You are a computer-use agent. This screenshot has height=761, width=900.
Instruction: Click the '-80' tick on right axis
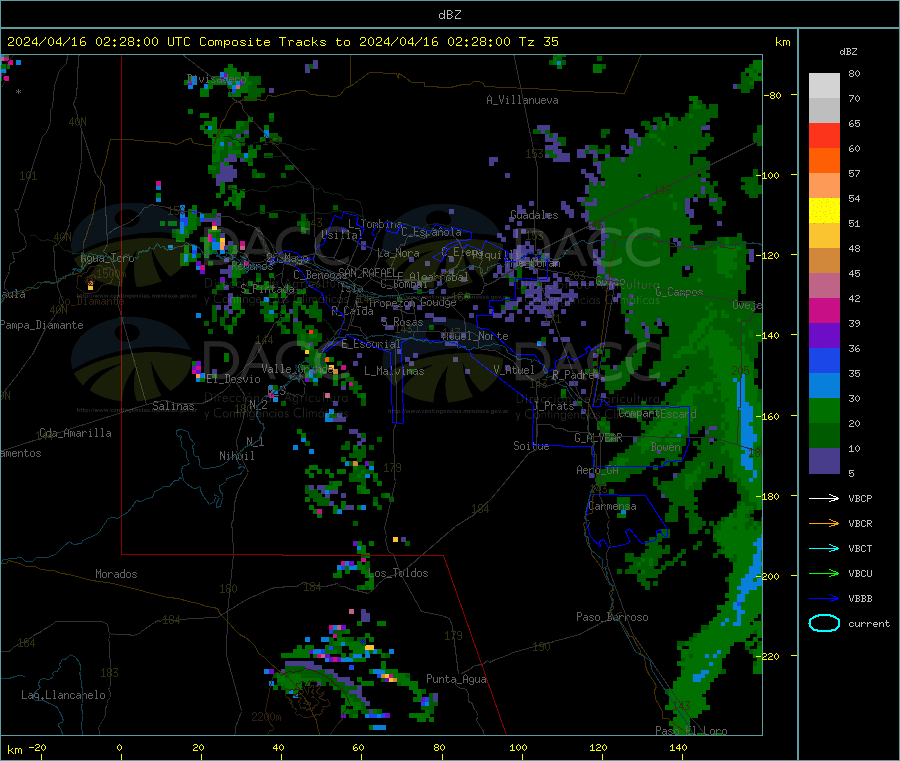(773, 95)
